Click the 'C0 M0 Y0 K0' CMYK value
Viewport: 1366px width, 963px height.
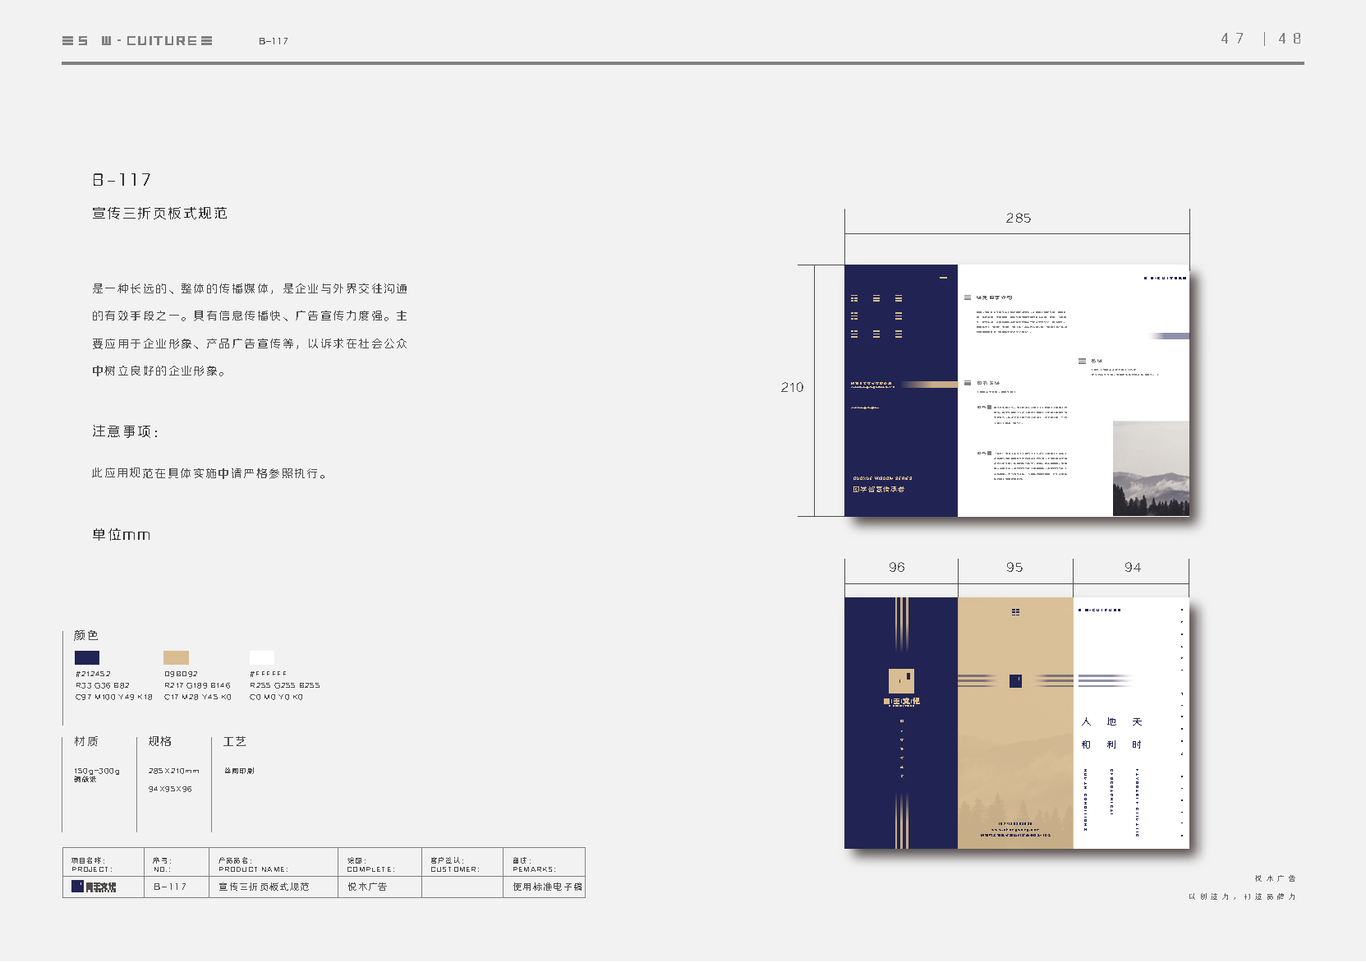click(x=277, y=697)
